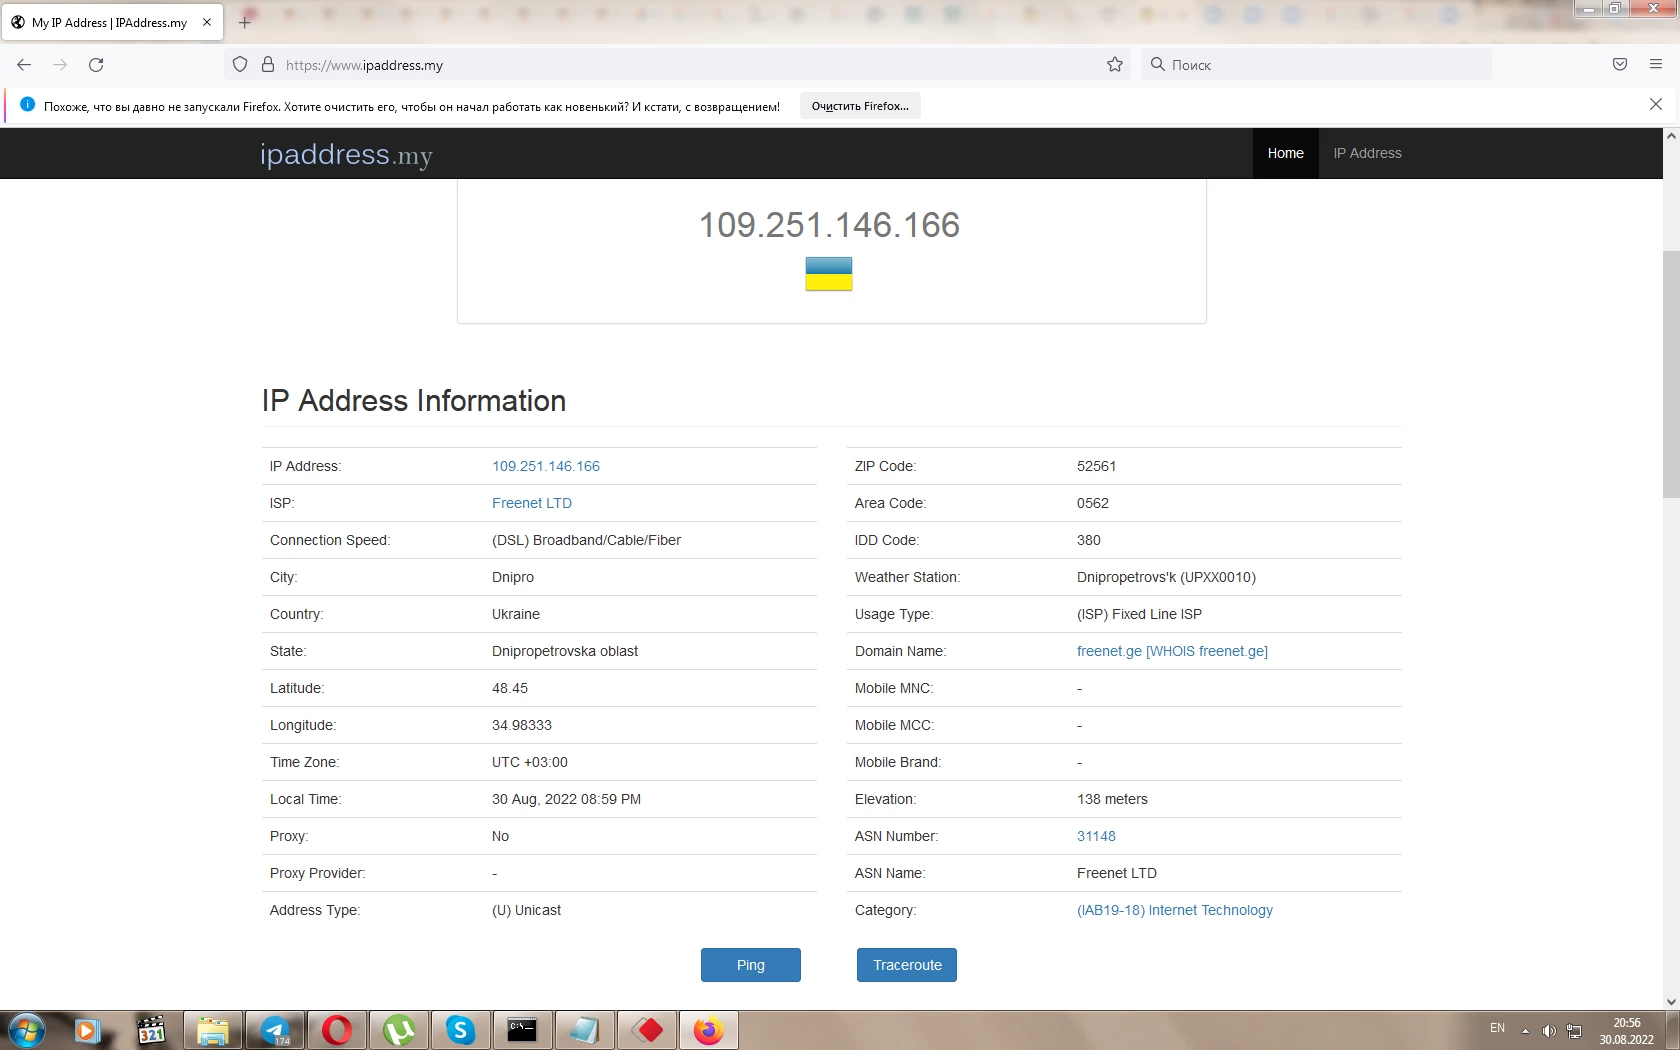Click the Local Time value 30 Aug, 2022

point(566,799)
